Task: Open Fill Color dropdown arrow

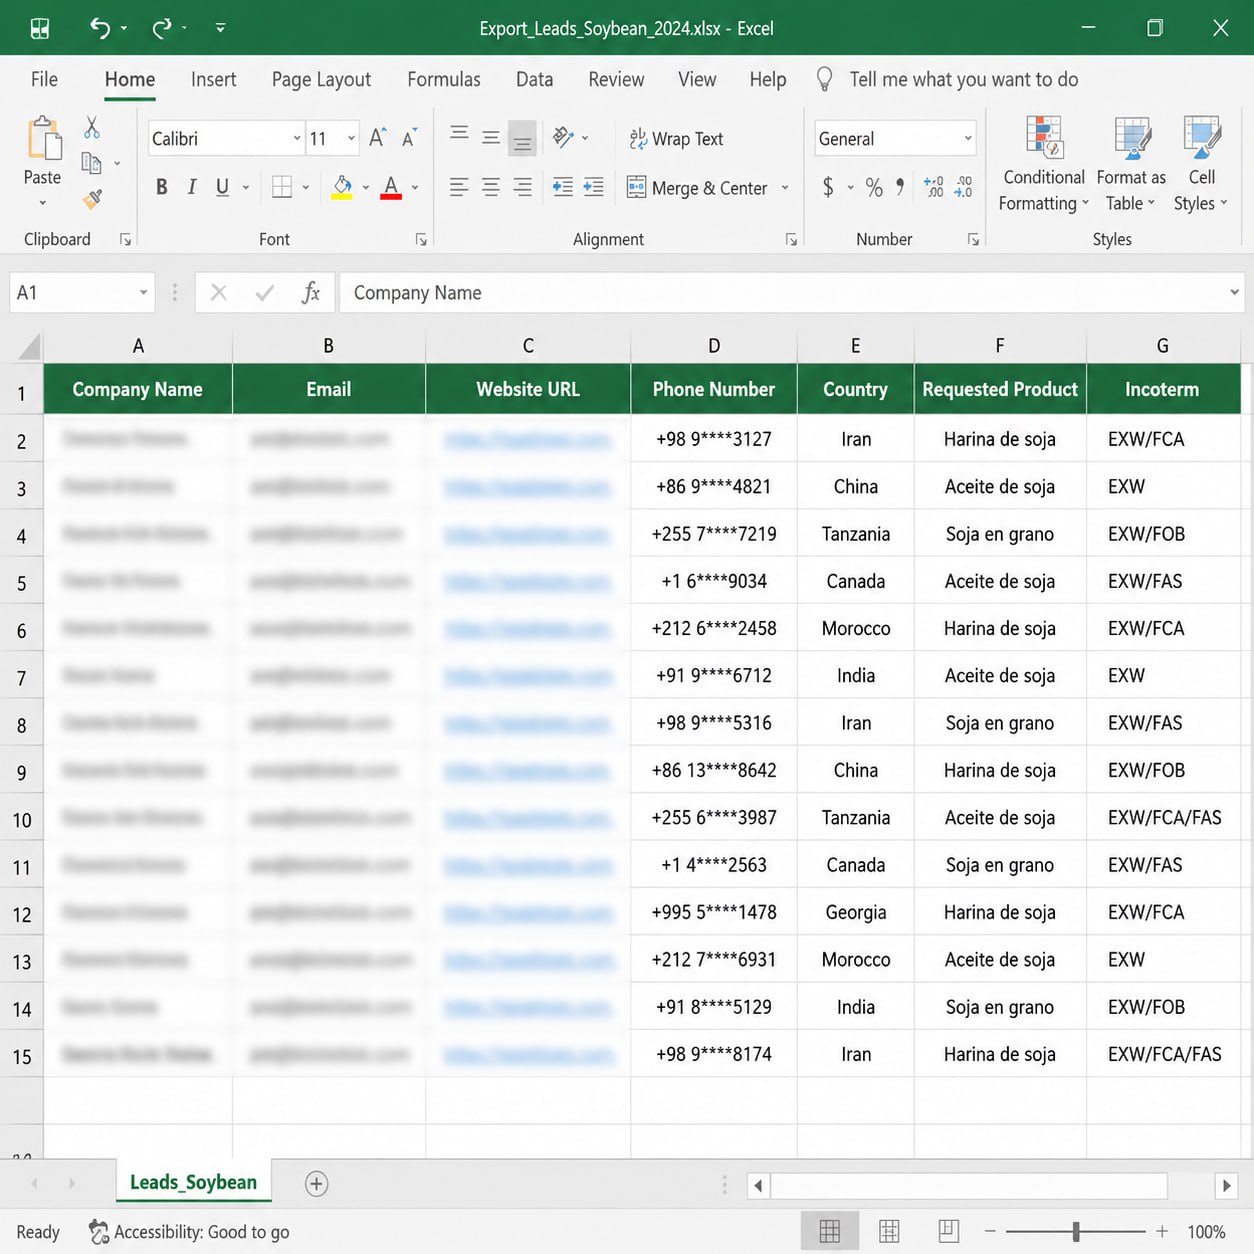Action: pyautogui.click(x=366, y=188)
